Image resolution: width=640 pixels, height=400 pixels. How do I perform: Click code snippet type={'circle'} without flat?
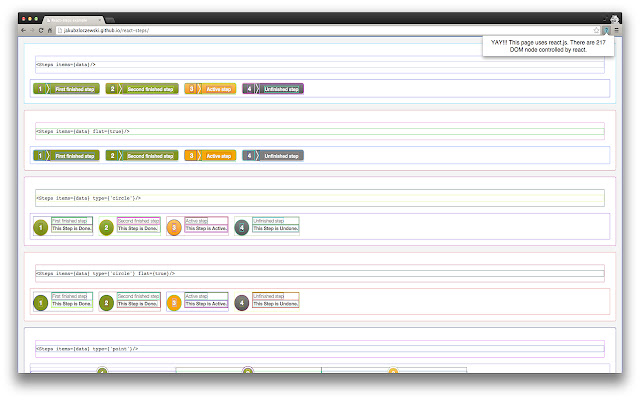click(88, 198)
